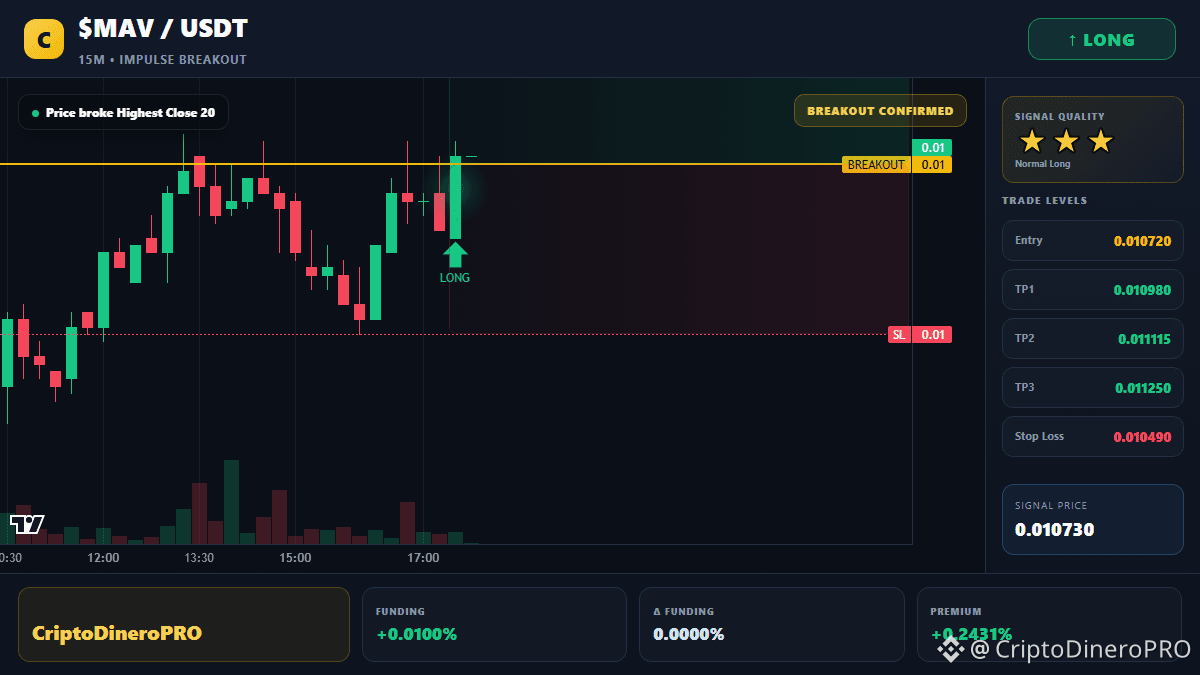Image resolution: width=1200 pixels, height=675 pixels.
Task: Click the Normal Long quality label
Action: point(1042,164)
